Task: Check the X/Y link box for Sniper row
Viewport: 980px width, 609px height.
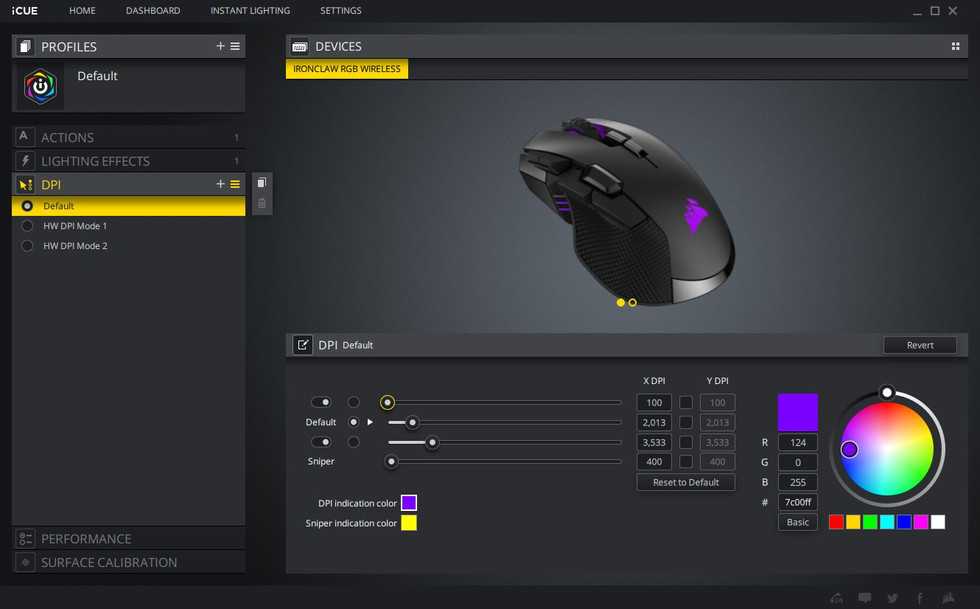Action: [686, 461]
